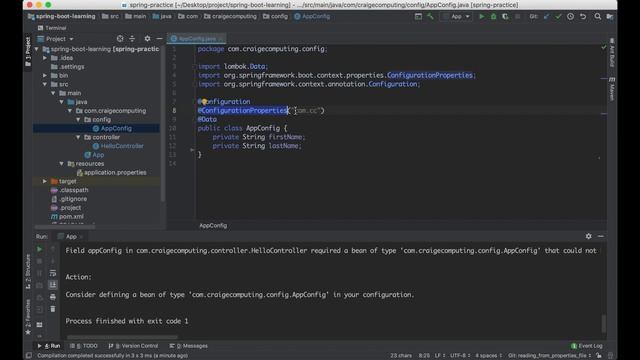
Task: Select the App tab in Run panel
Action: point(70,236)
